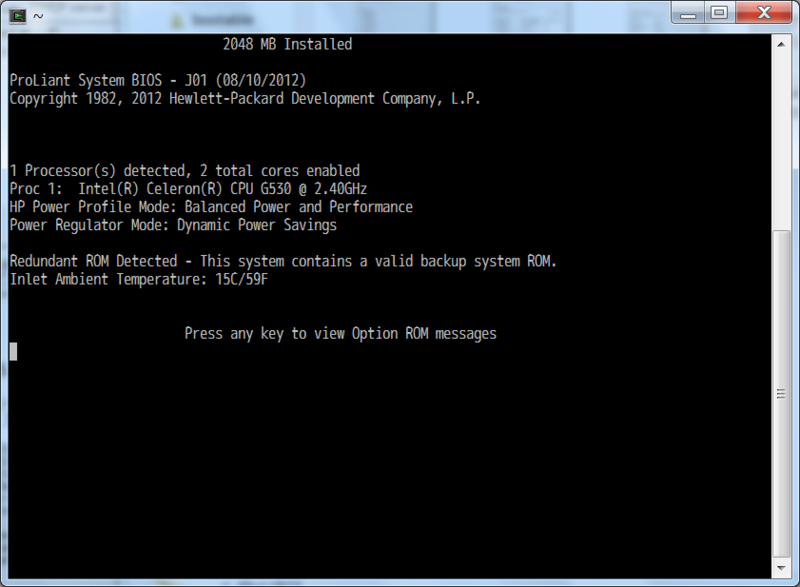This screenshot has width=800, height=587.
Task: Click the 'Proc 1: Intel(R) Celeron(R)' line
Action: tap(188, 189)
